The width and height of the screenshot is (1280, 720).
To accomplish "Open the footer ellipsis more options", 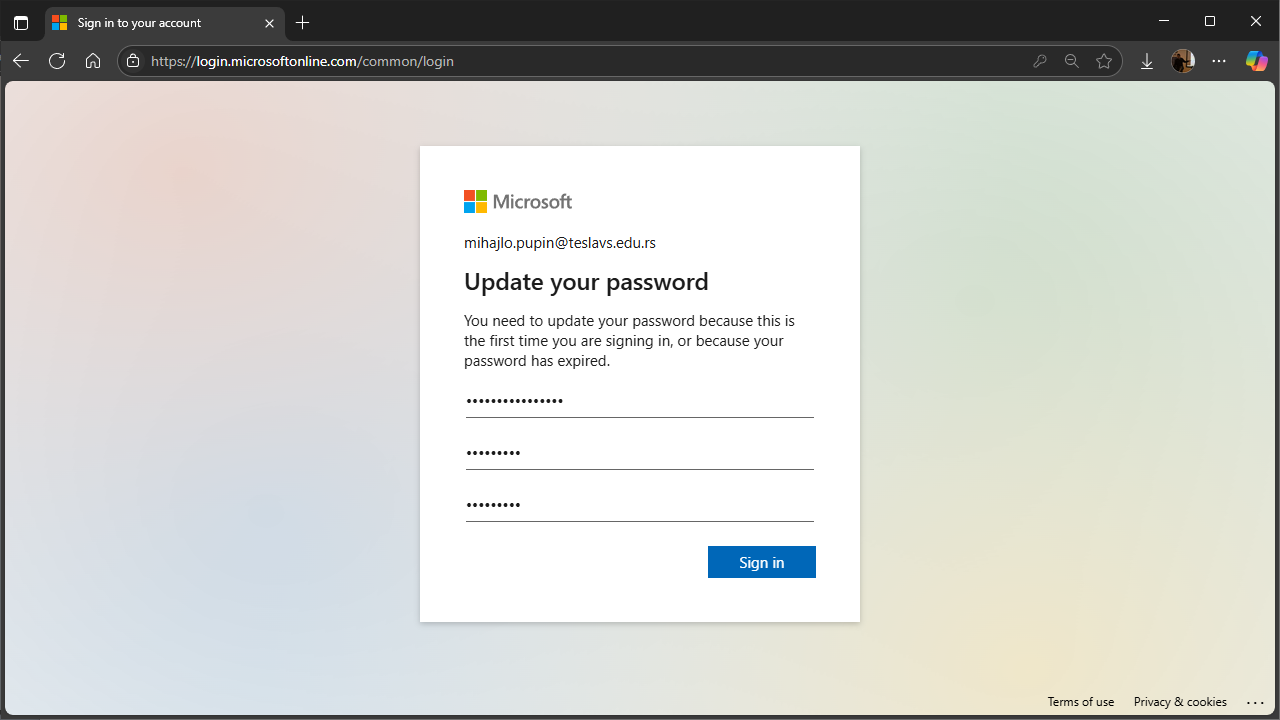I will (1256, 702).
